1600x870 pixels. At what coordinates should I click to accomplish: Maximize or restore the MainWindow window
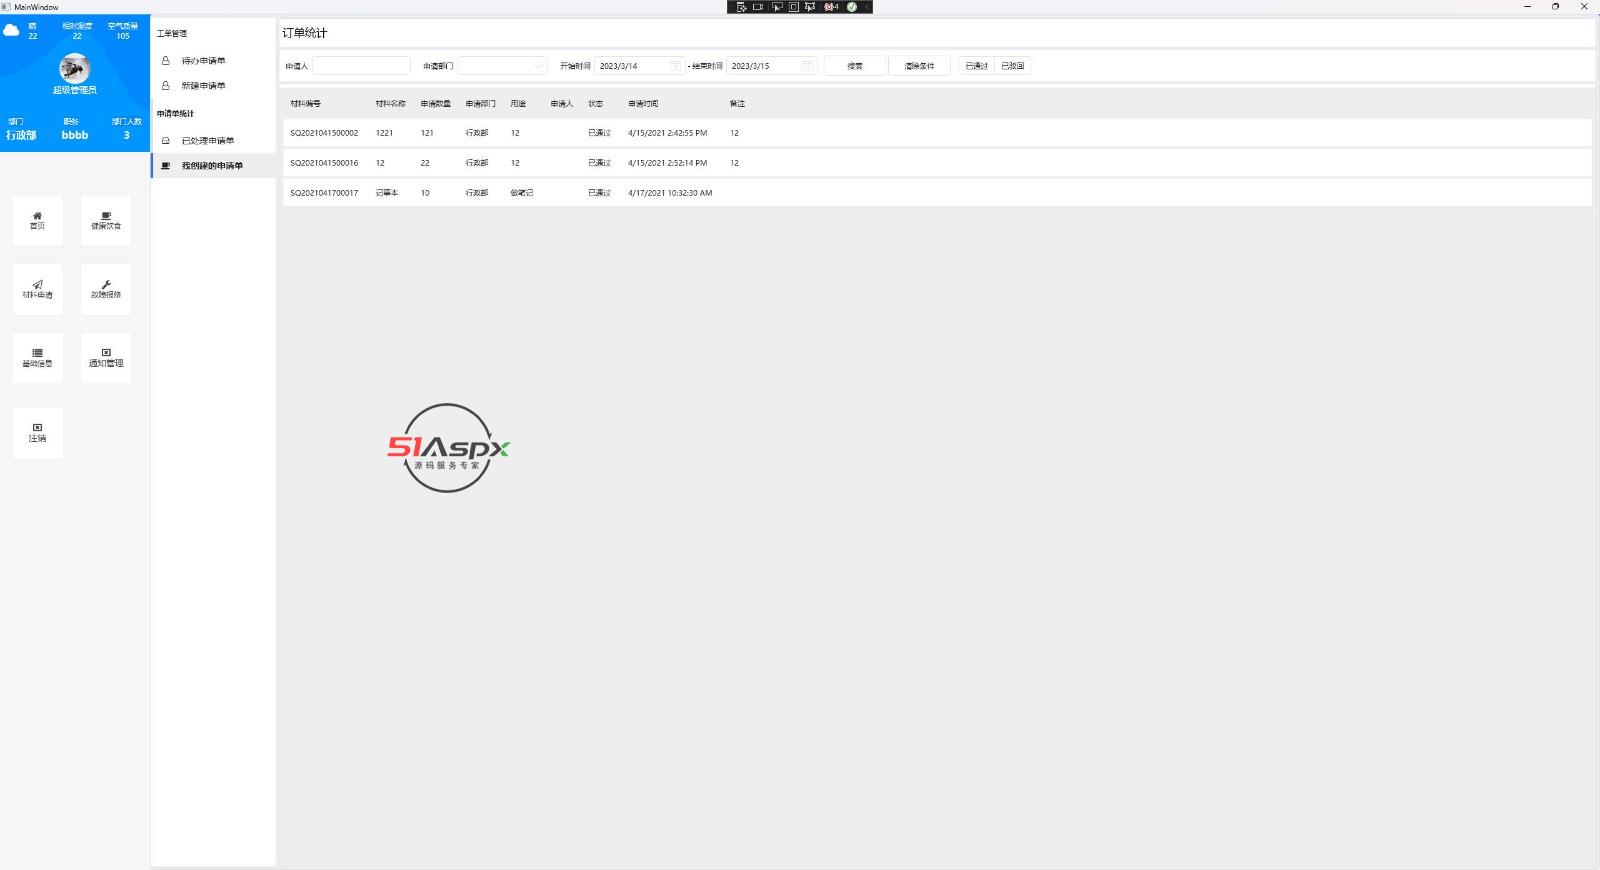point(1555,7)
